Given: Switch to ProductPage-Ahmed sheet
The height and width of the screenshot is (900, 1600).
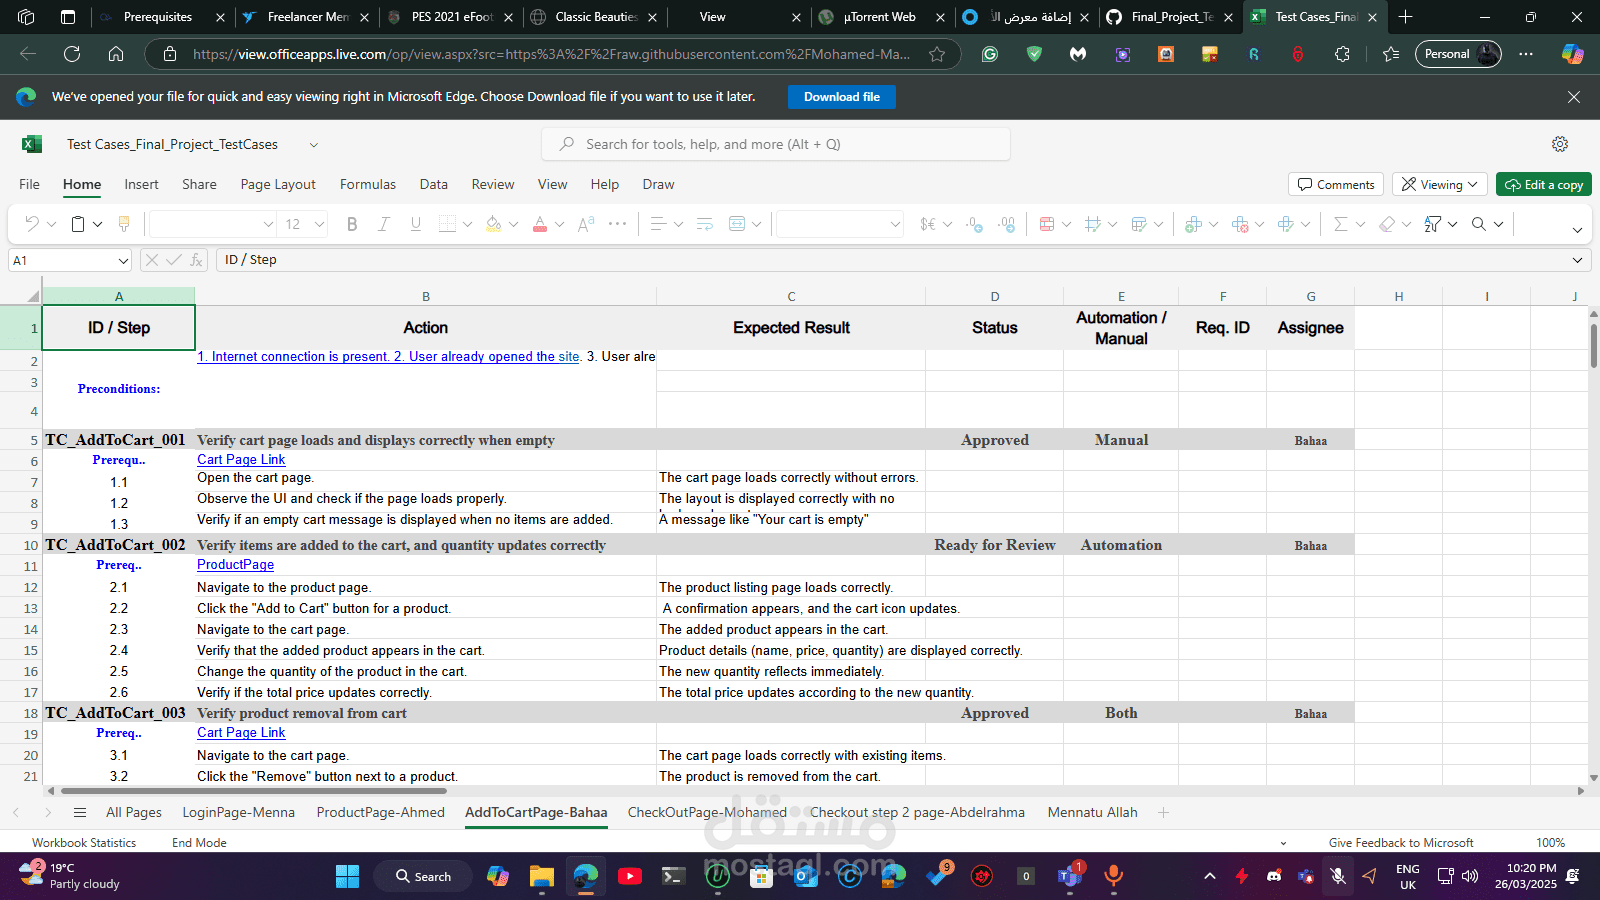Looking at the screenshot, I should pyautogui.click(x=380, y=812).
